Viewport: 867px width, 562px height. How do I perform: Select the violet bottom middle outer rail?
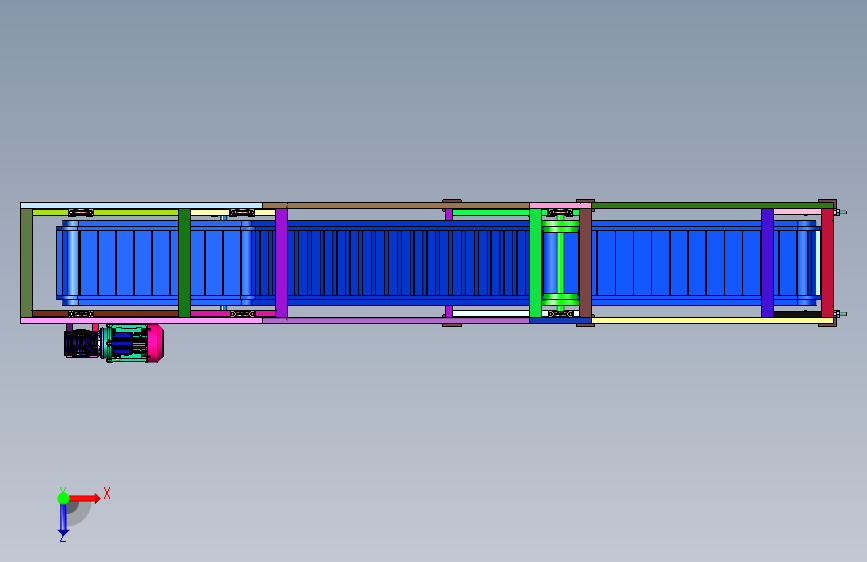396,320
